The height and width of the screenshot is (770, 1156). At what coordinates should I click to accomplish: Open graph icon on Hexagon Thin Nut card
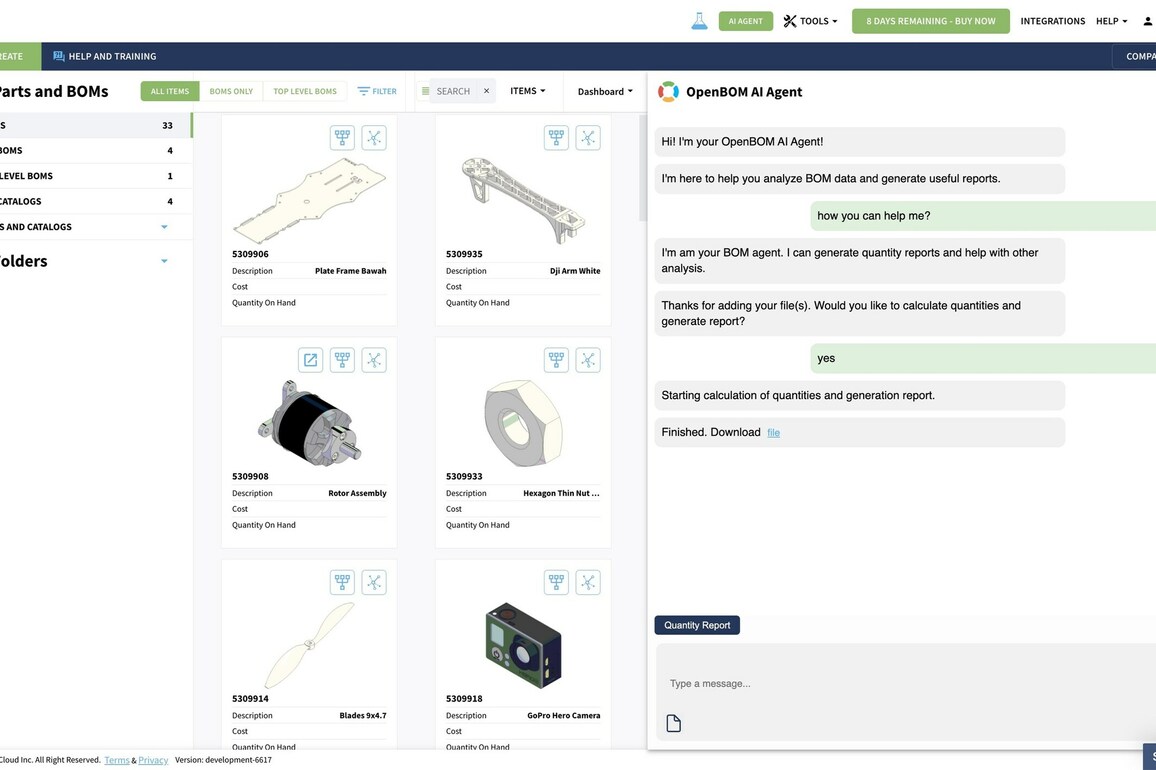point(588,360)
